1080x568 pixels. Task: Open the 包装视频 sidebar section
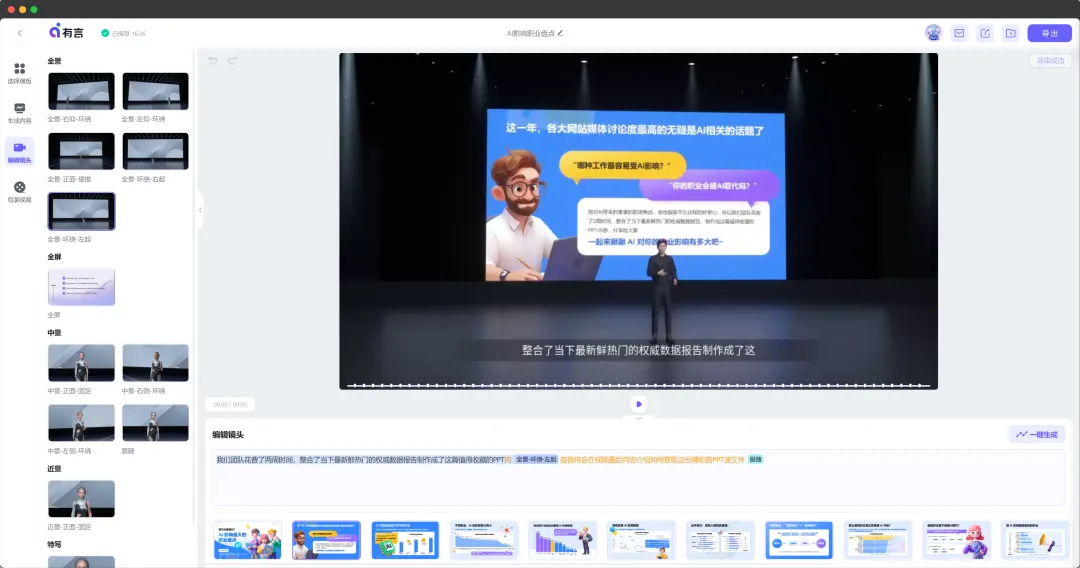(19, 192)
